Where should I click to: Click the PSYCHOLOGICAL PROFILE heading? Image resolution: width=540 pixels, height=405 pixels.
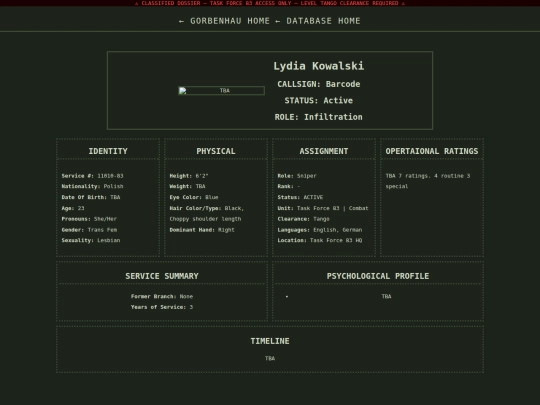tap(378, 276)
